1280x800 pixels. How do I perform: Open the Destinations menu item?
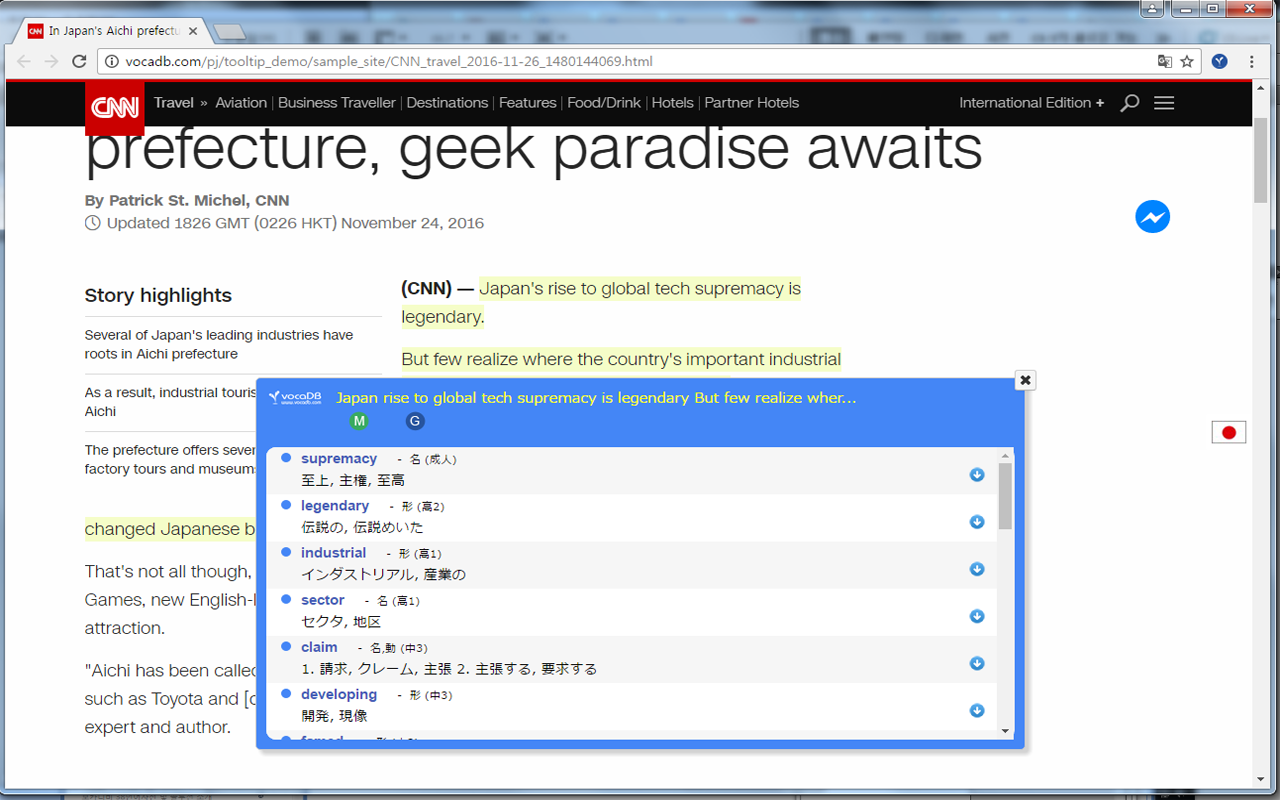click(x=447, y=102)
